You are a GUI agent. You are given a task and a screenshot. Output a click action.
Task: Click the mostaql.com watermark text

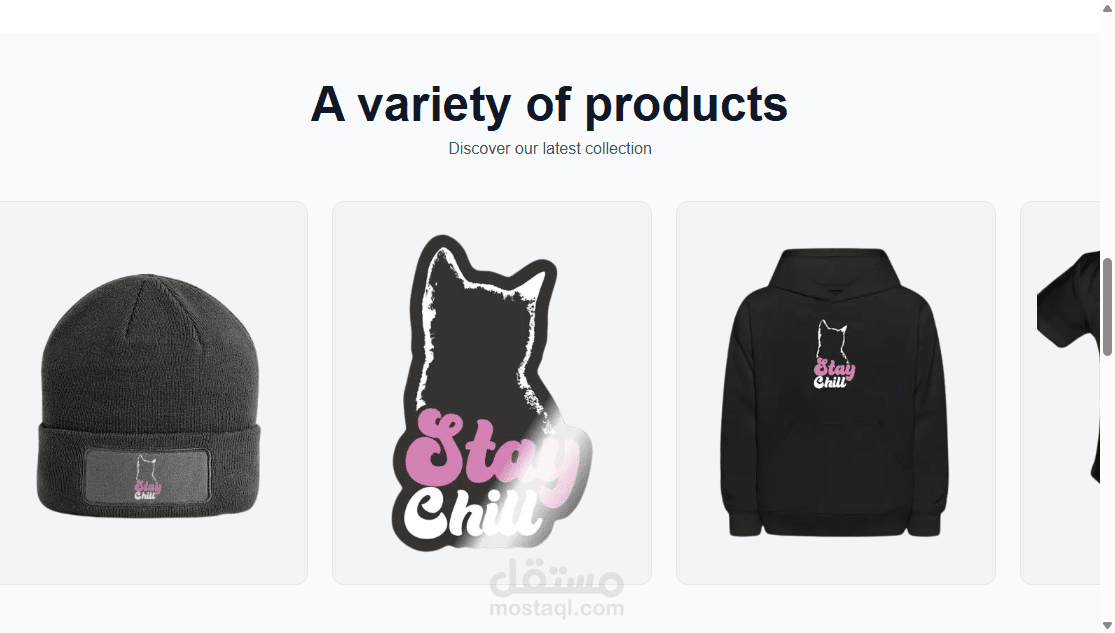point(557,608)
